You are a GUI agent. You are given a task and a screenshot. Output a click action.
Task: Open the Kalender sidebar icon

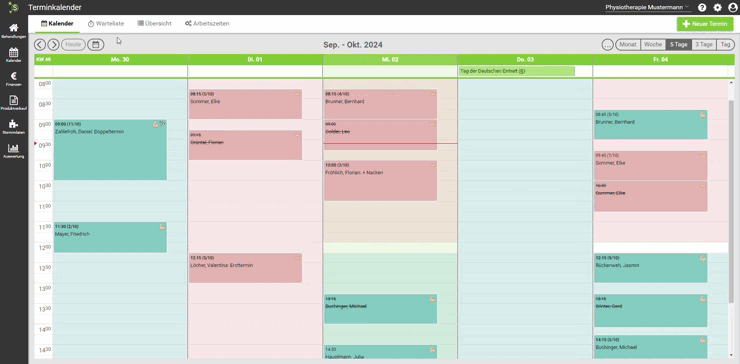14,55
